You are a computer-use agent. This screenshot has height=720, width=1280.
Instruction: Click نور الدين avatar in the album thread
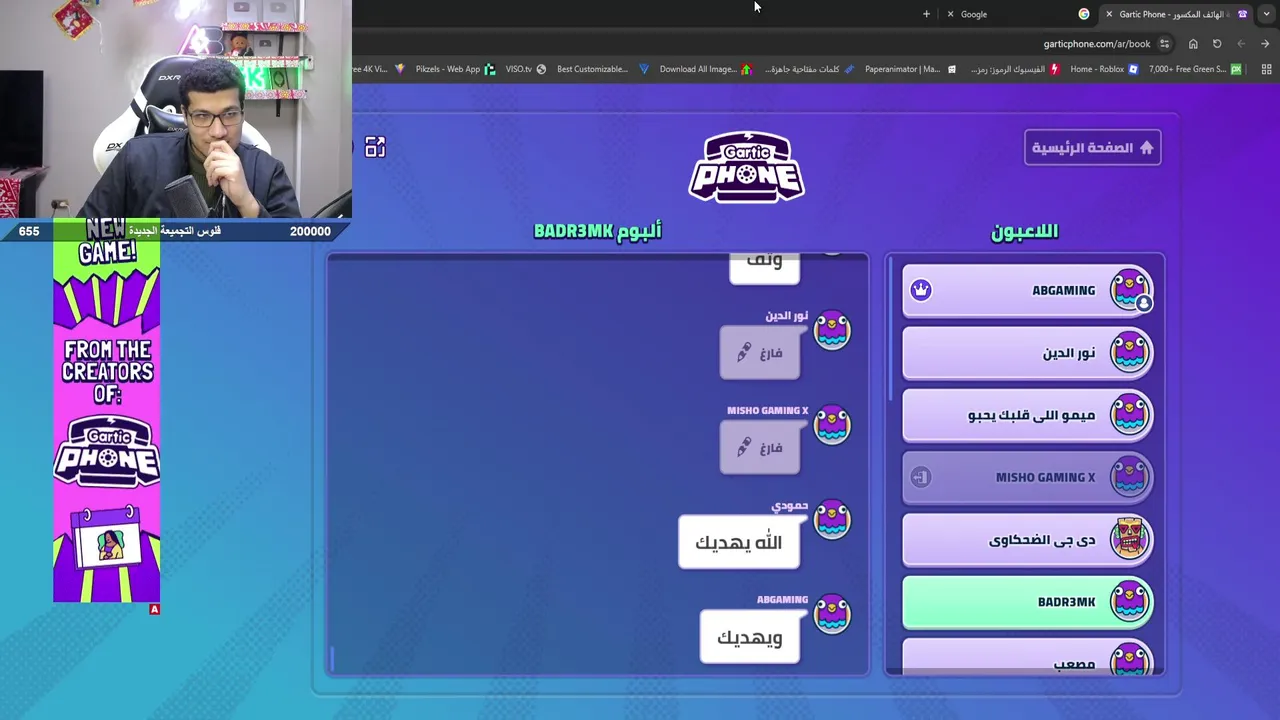click(x=832, y=331)
